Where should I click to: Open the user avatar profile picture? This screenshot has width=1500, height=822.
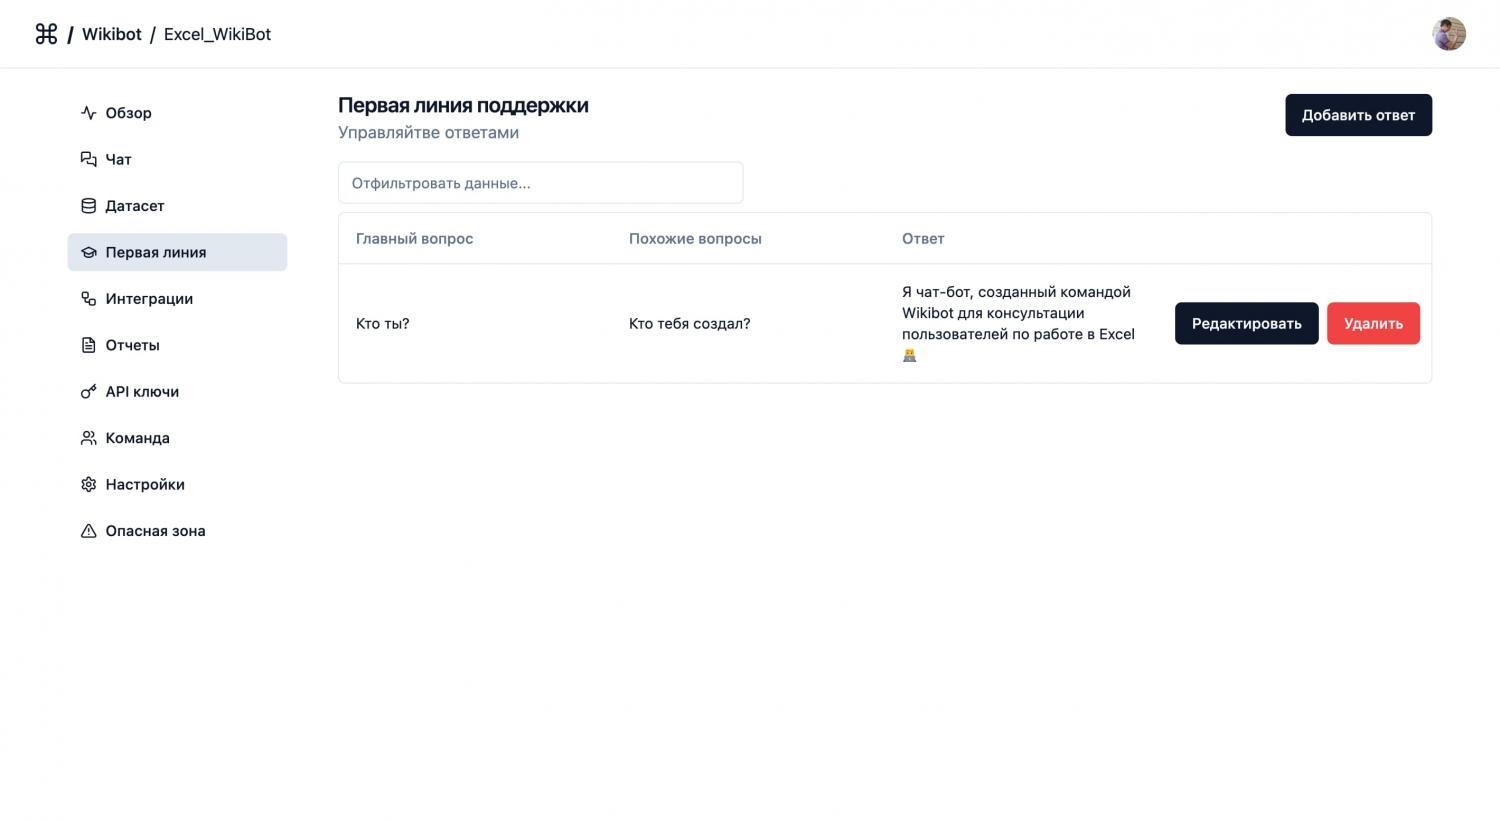click(1448, 34)
